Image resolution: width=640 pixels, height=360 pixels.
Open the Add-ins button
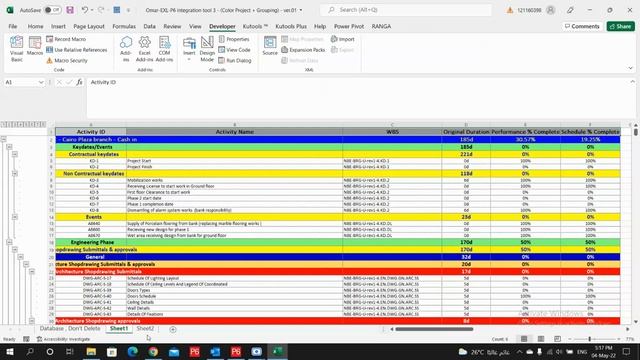(126, 49)
